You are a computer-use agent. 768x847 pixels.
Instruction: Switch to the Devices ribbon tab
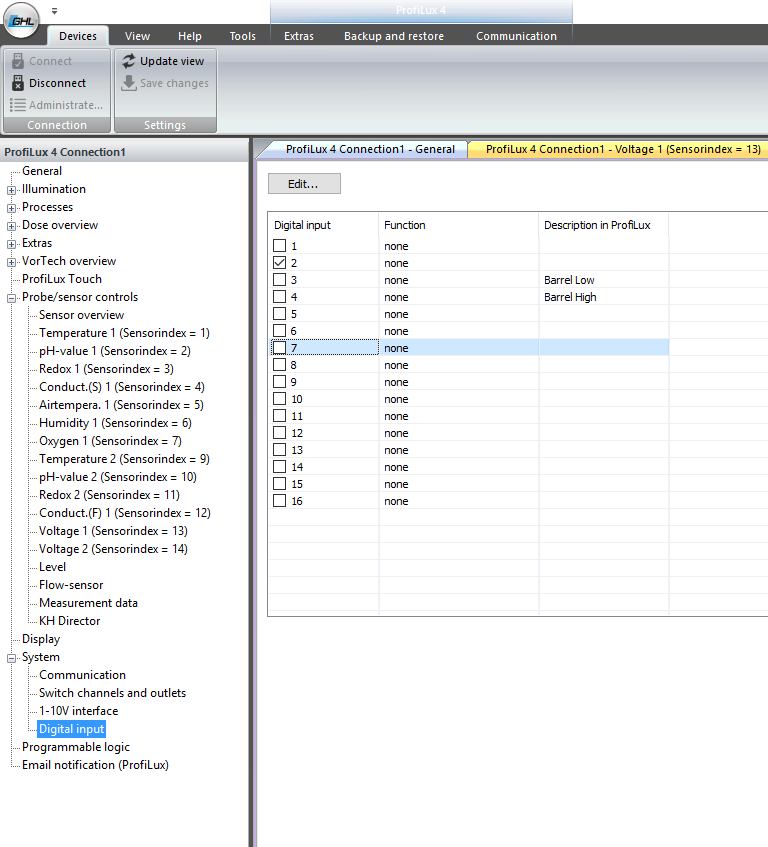coord(78,36)
